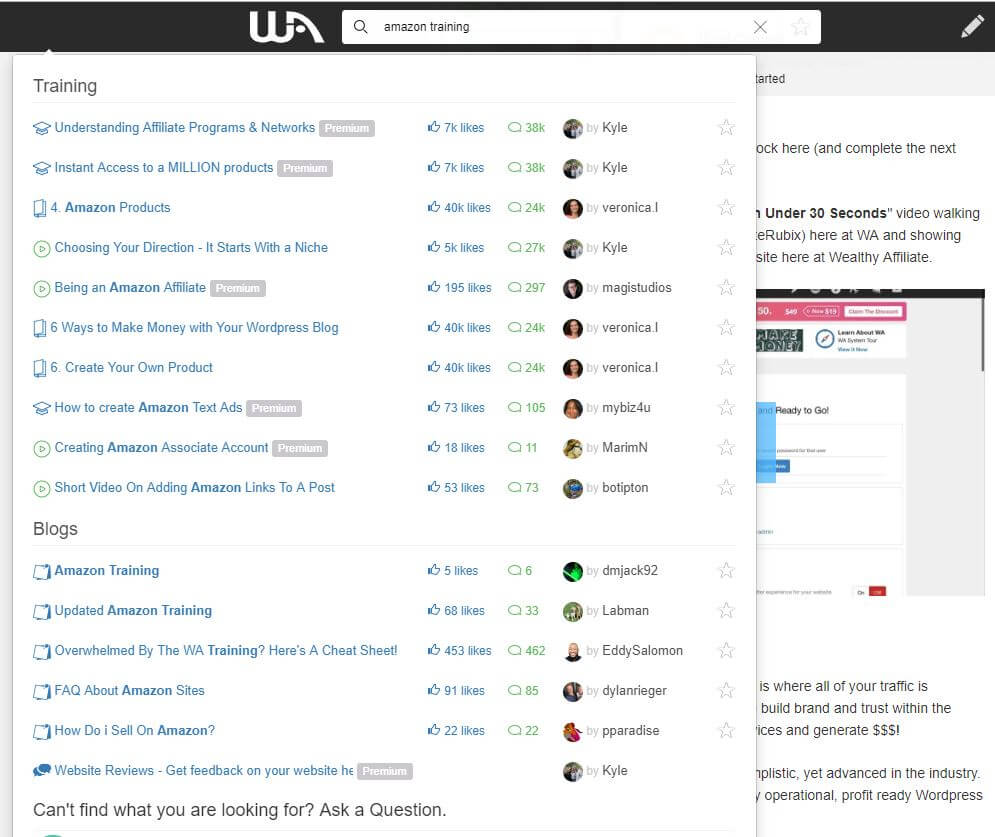Open Choosing Your Direction - It Starts With a Niche
The height and width of the screenshot is (837, 995).
coord(191,247)
